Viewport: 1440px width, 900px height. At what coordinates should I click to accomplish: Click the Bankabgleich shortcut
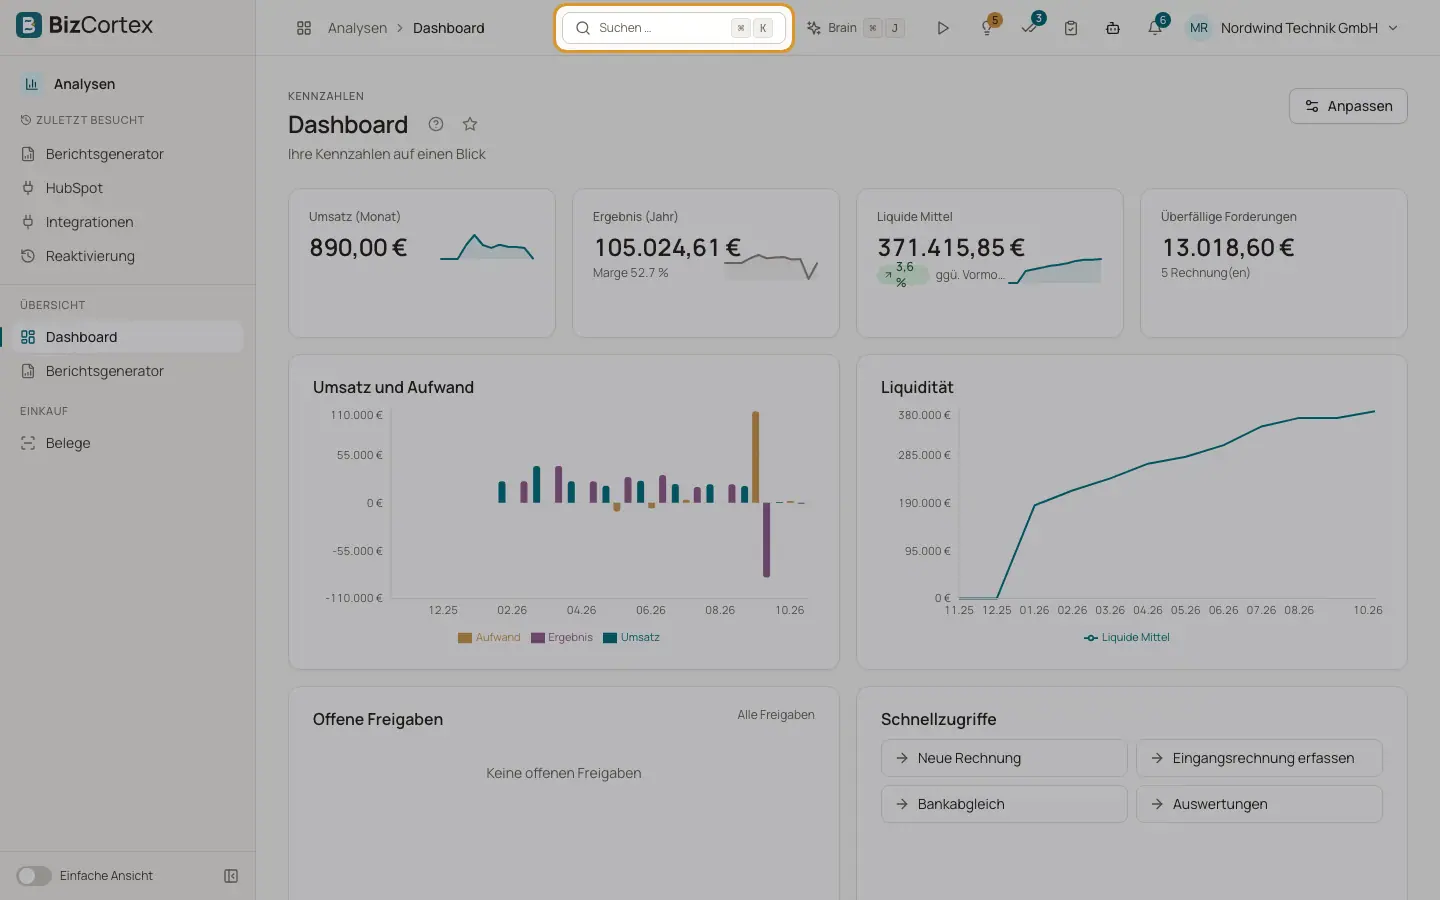(x=1004, y=804)
